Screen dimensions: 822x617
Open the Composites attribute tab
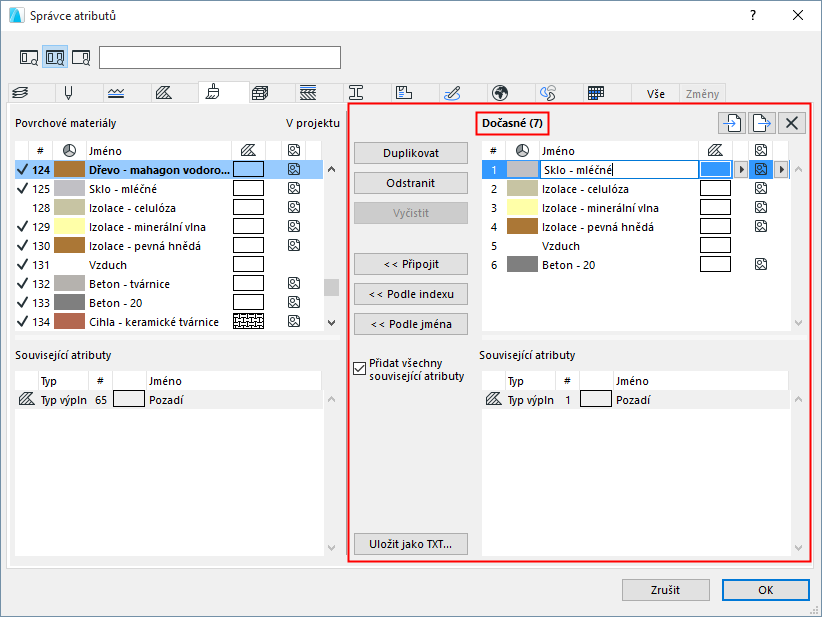click(308, 93)
